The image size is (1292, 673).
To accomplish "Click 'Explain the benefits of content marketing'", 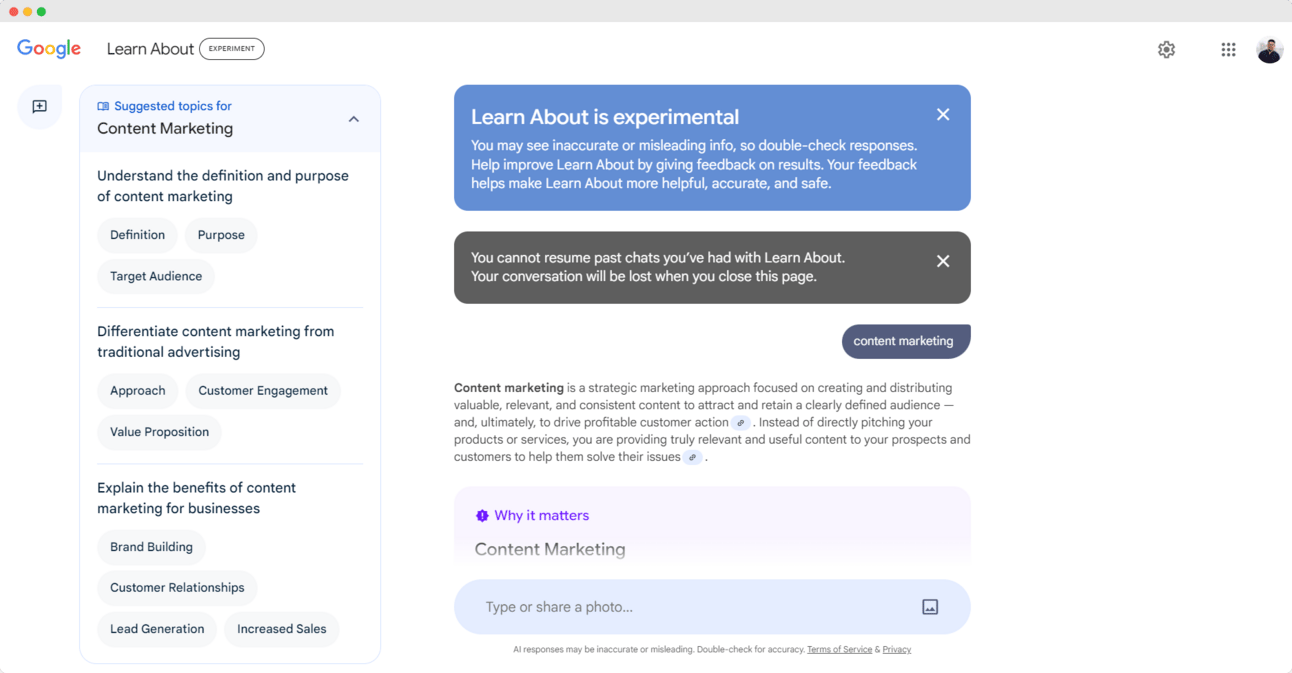I will coord(197,498).
